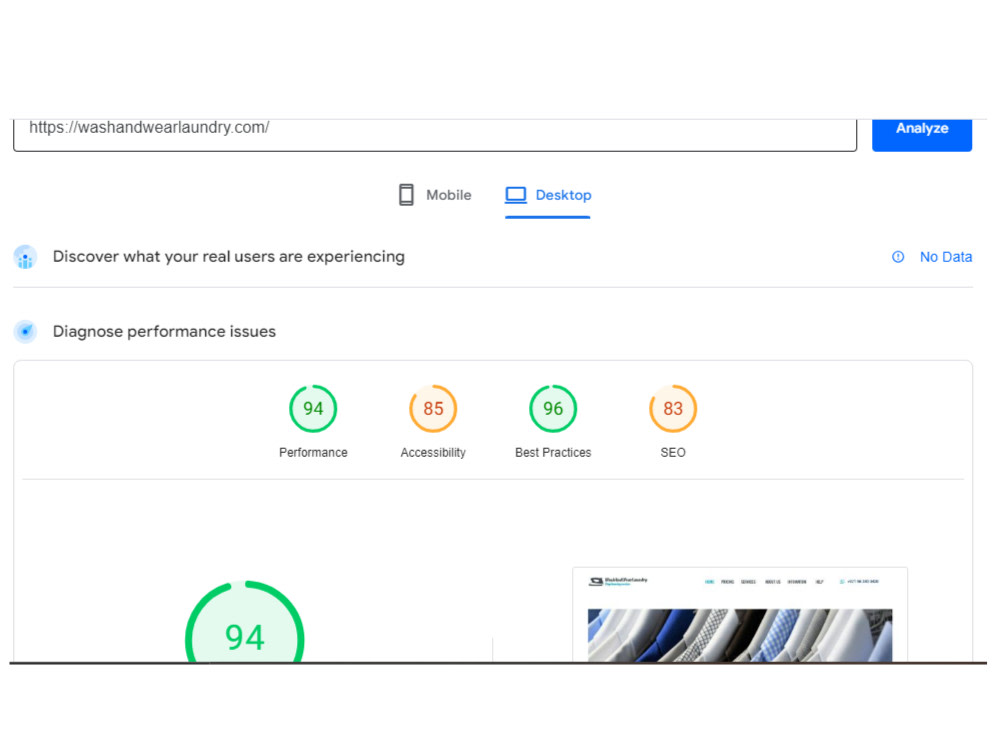The image size is (1000, 750).
Task: Click the diagnose performance issues icon
Action: [x=26, y=332]
